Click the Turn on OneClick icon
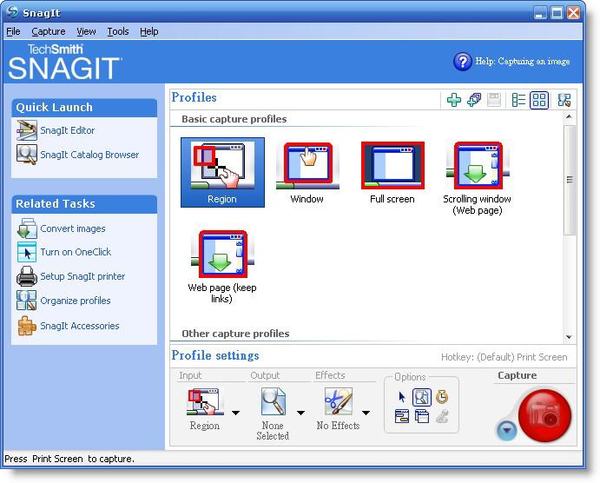The width and height of the screenshot is (600, 483). click(x=27, y=252)
